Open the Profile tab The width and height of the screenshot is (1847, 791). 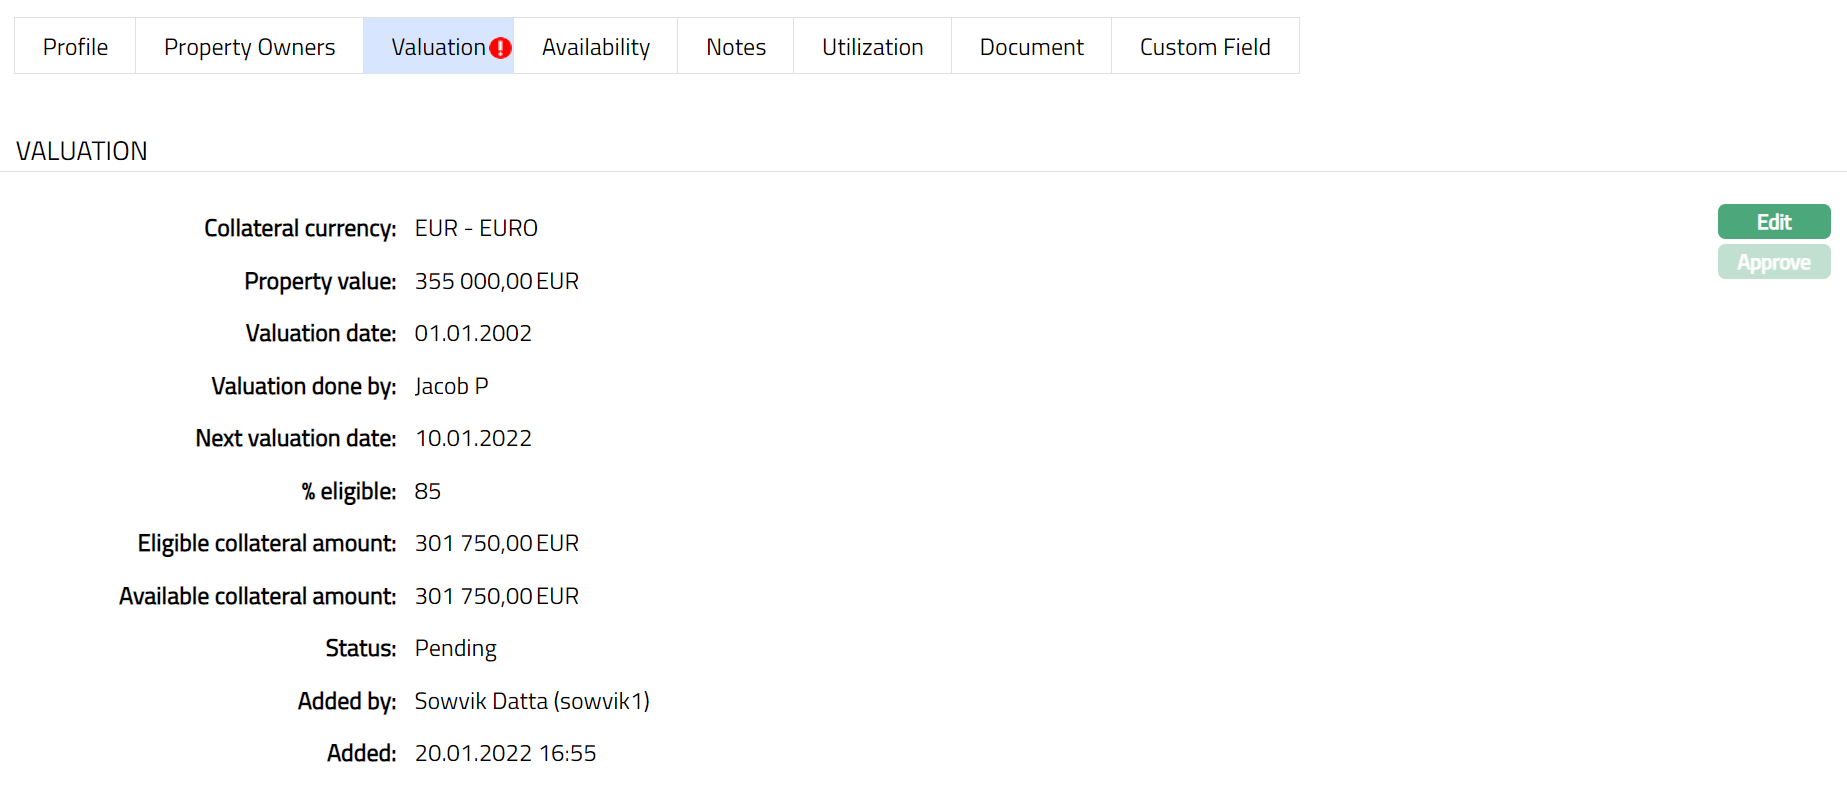(75, 47)
